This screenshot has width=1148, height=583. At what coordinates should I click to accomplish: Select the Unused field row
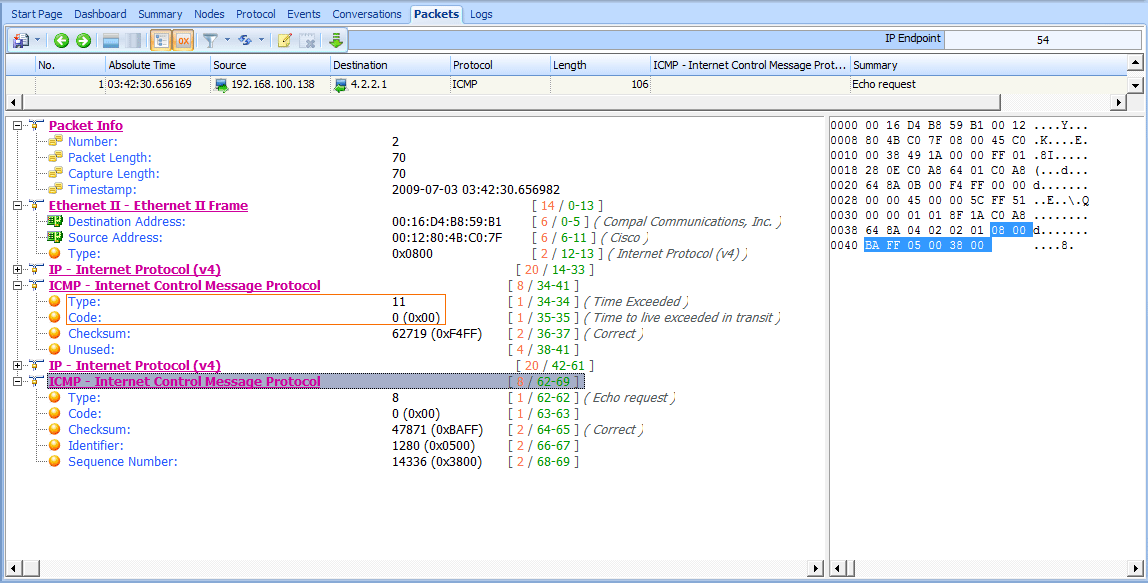313,350
